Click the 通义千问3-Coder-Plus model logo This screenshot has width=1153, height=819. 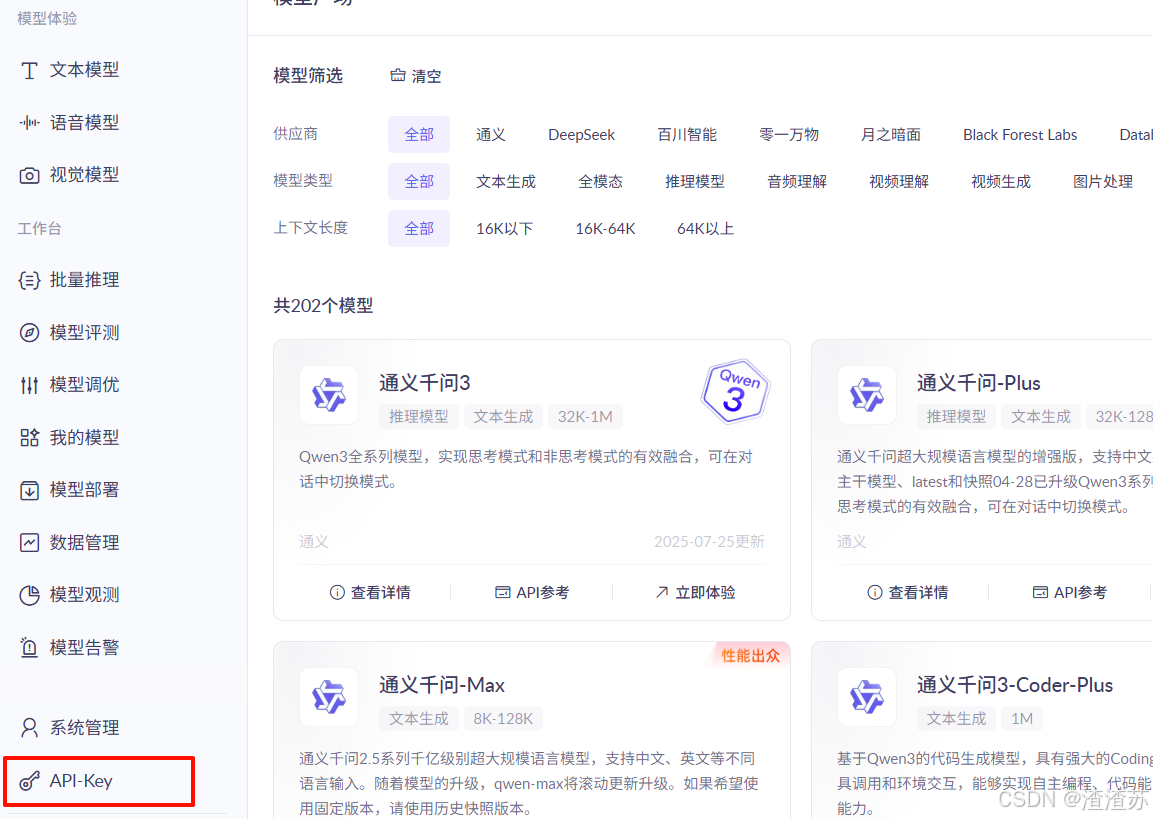[867, 697]
